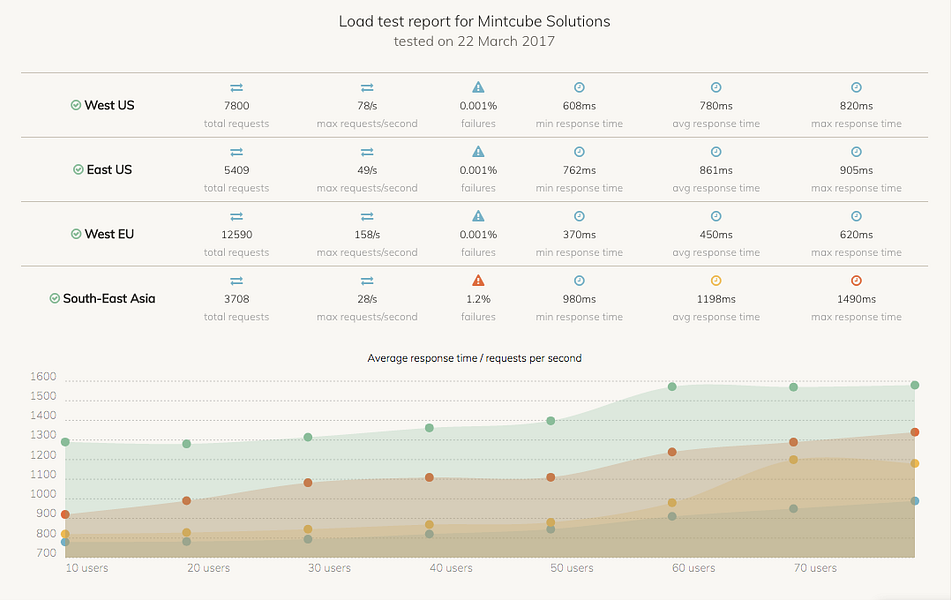Click the 700 y-axis label
This screenshot has height=600, width=951.
pos(46,553)
